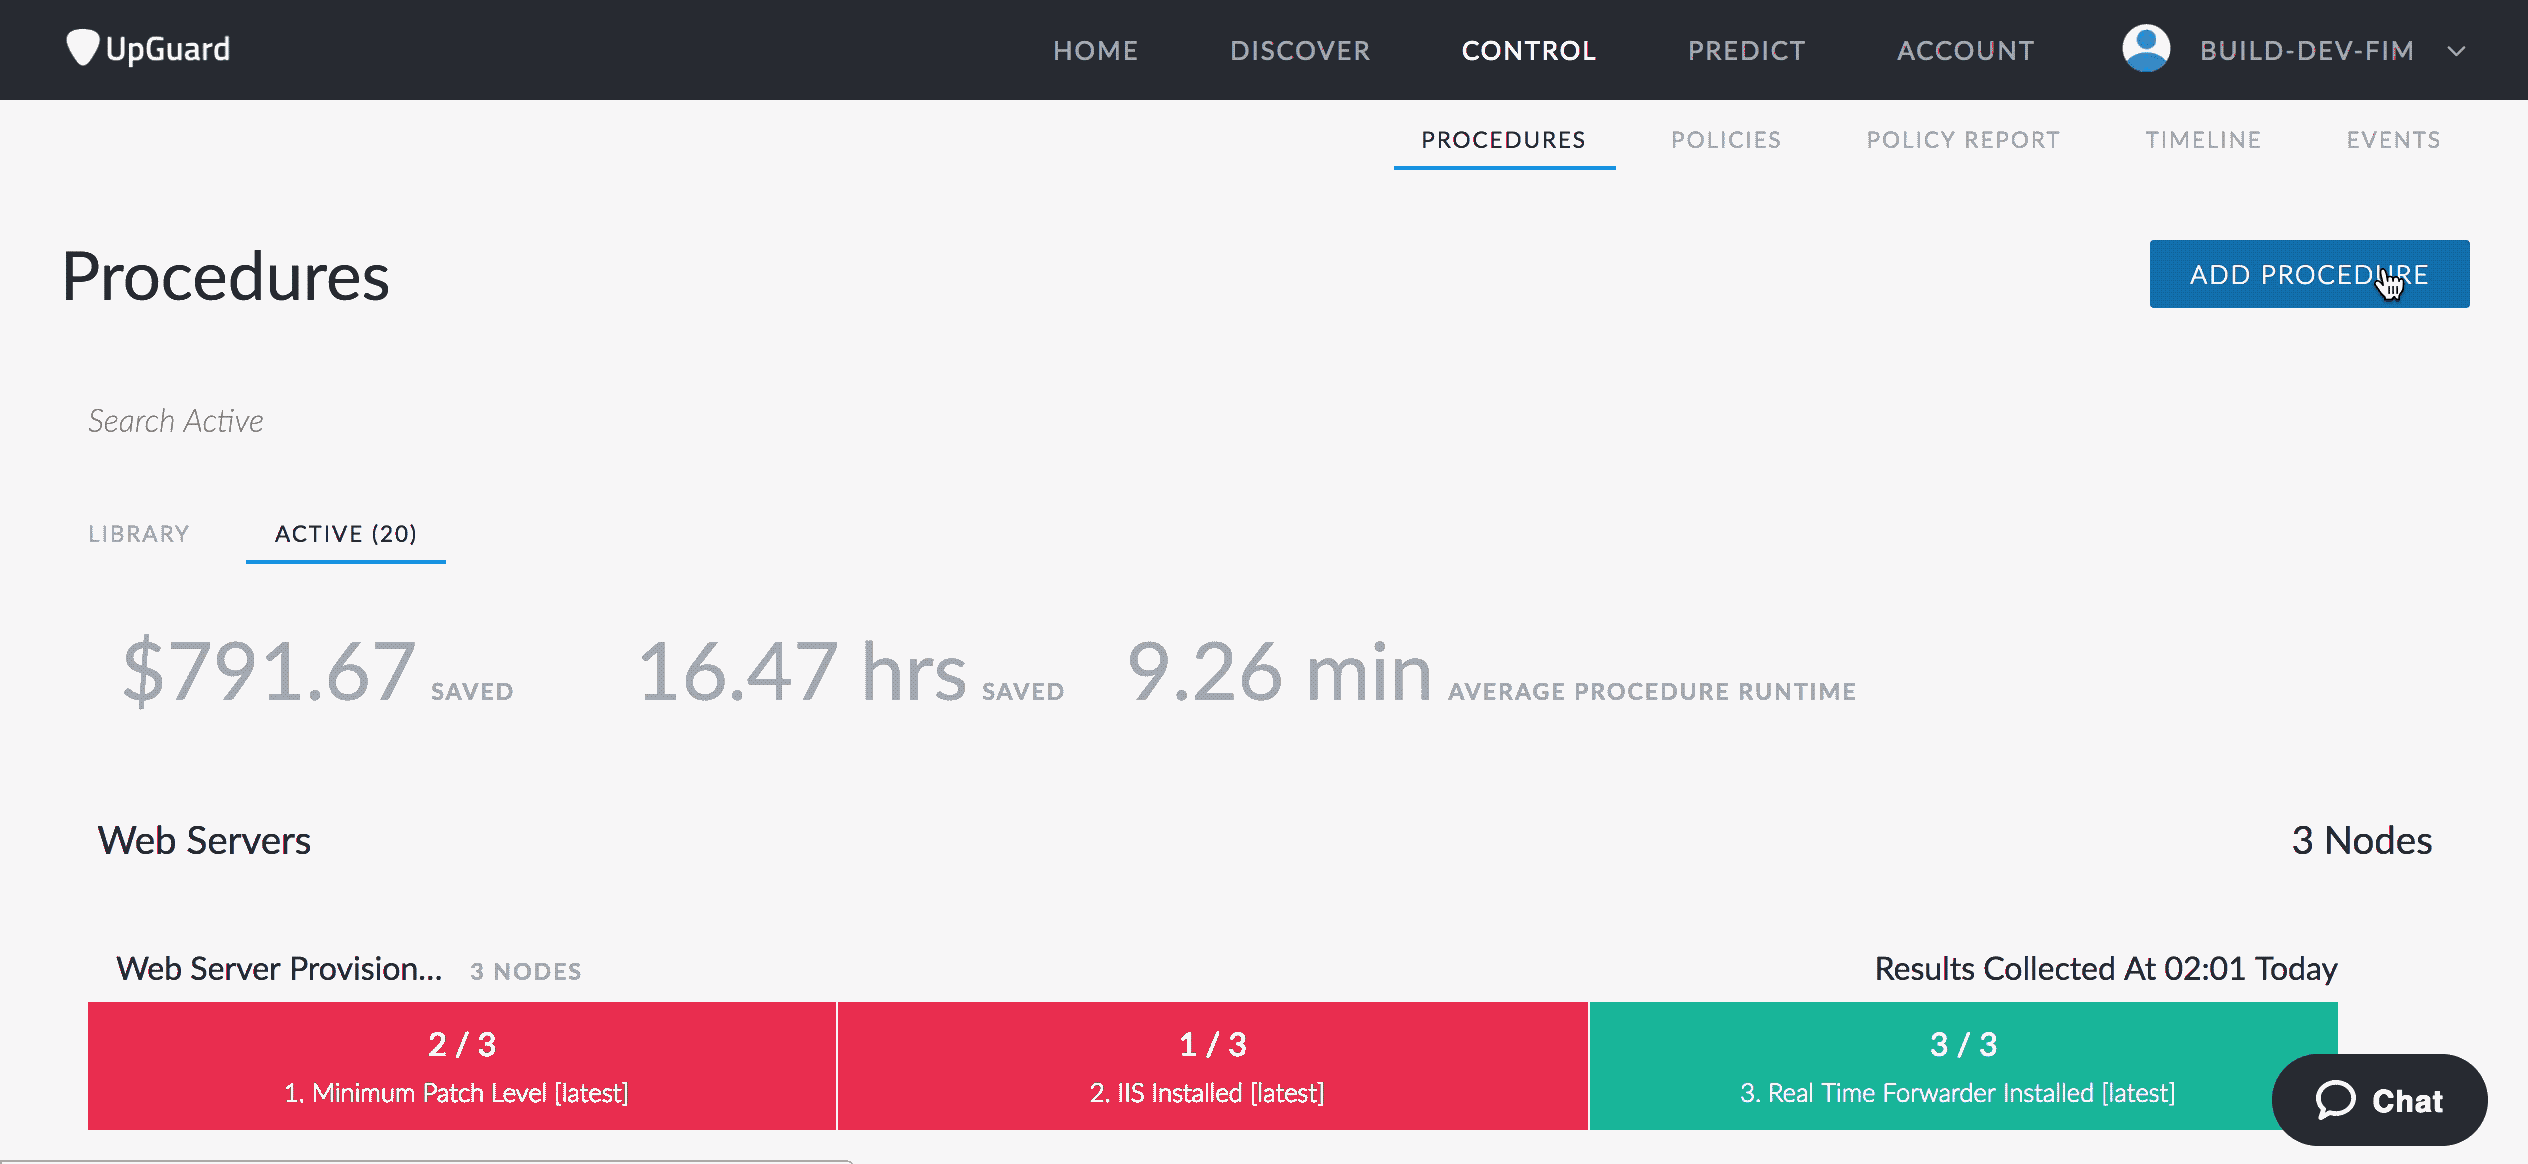Image resolution: width=2528 pixels, height=1164 pixels.
Task: Select the ACTIVE (20) tab
Action: click(x=346, y=534)
